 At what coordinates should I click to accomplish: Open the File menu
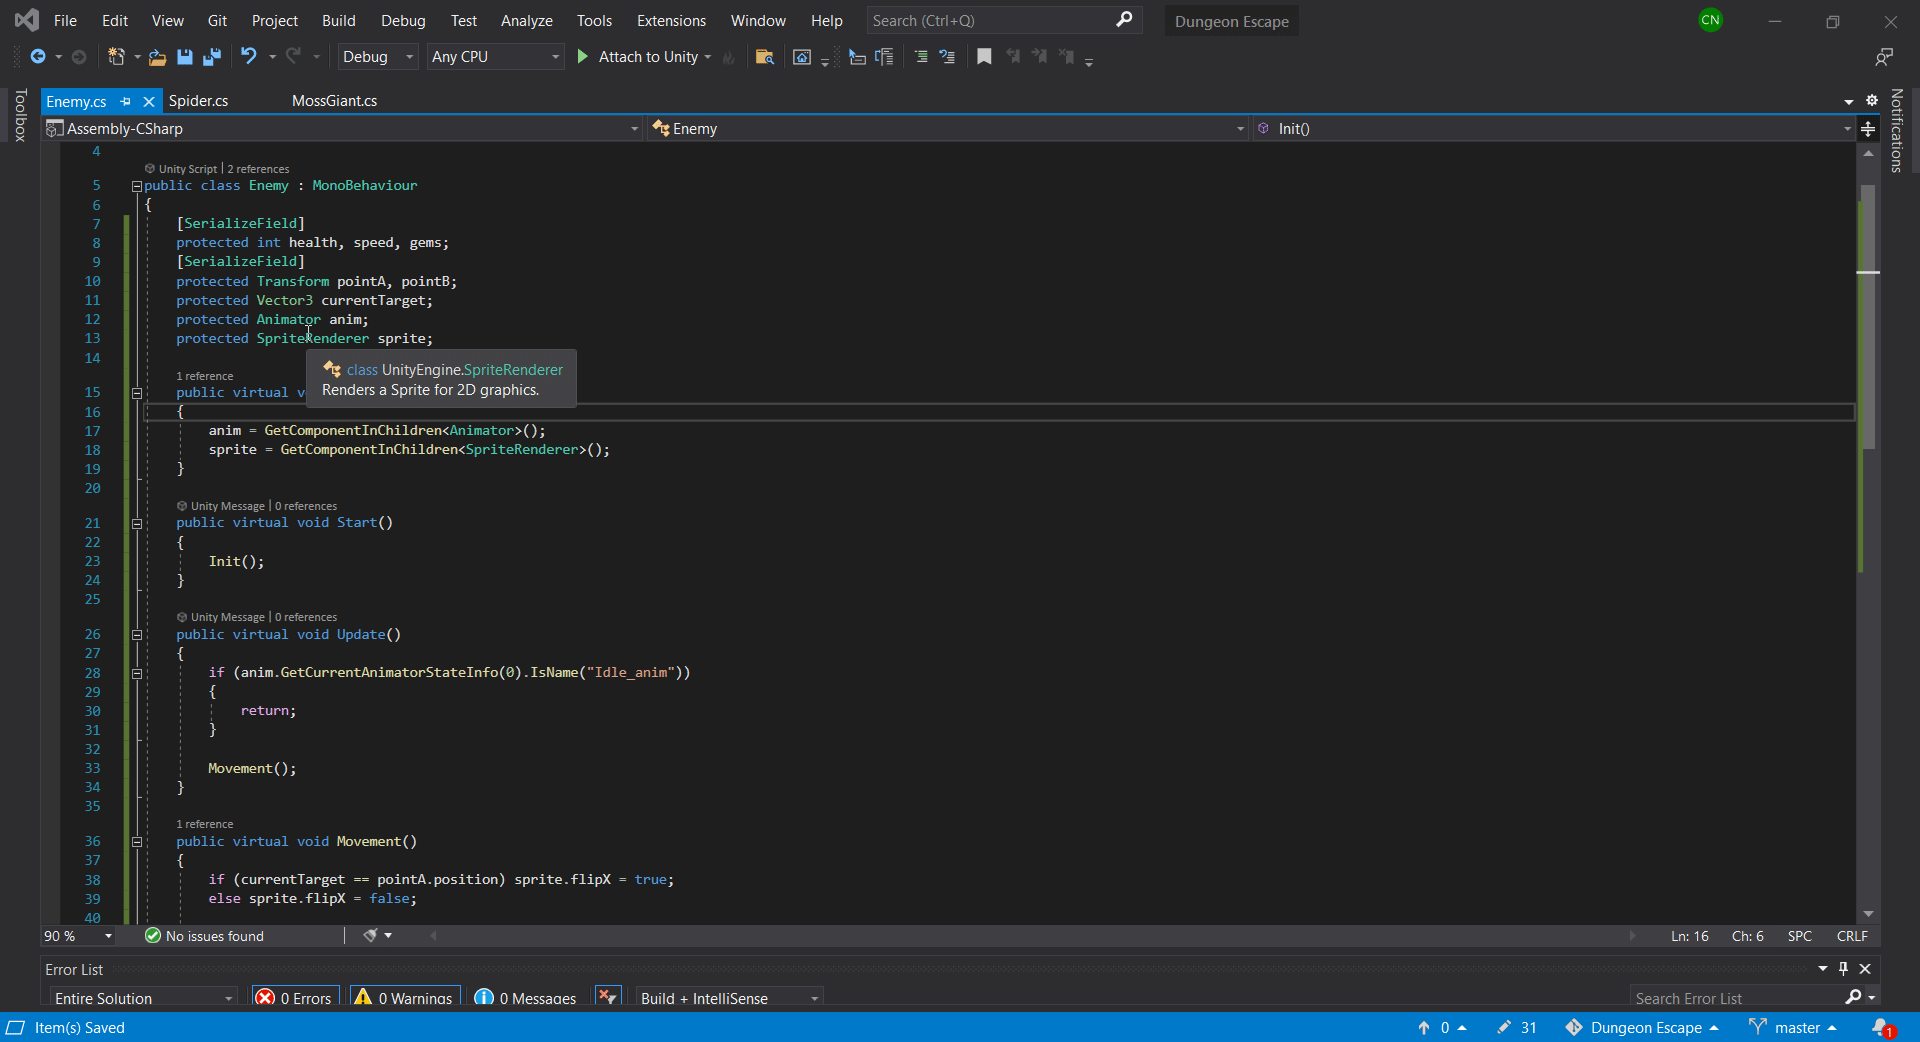[x=65, y=21]
